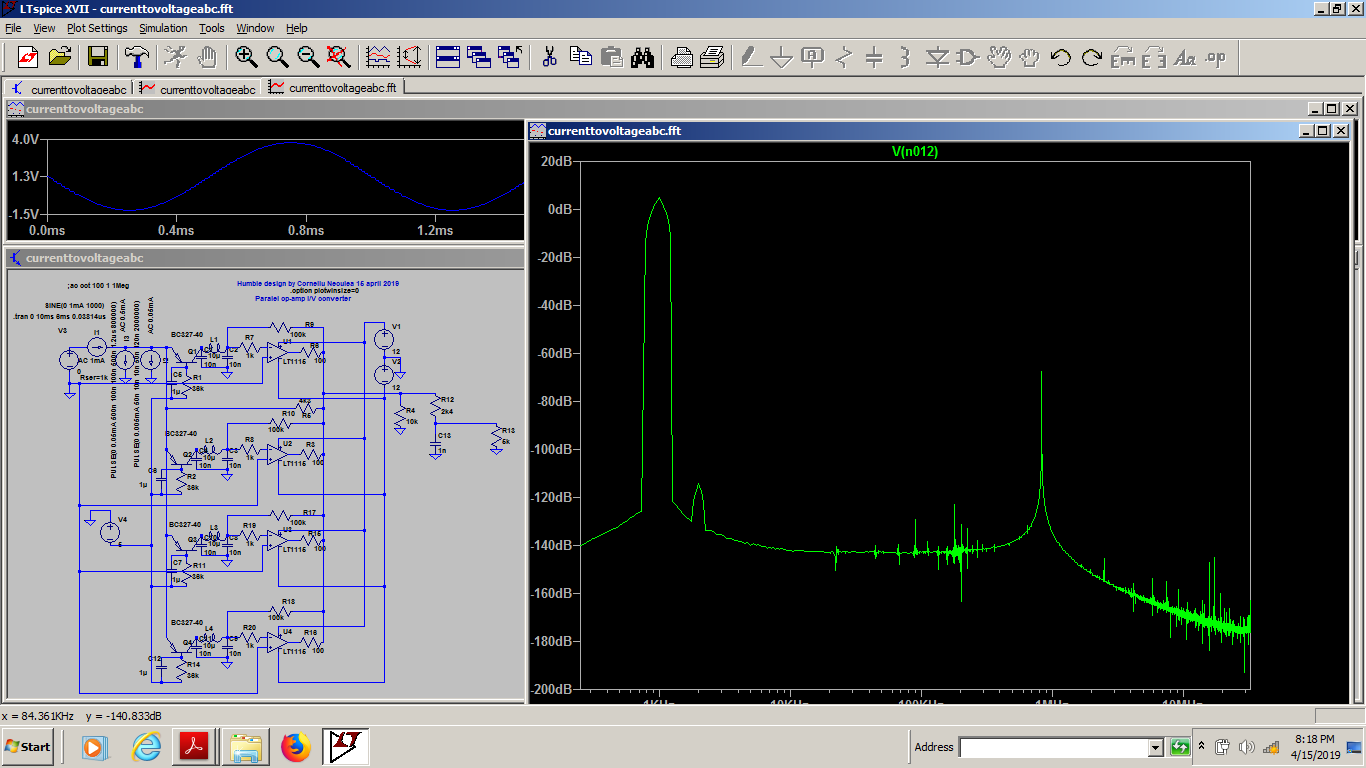1366x768 pixels.
Task: Open Adobe Reader from taskbar
Action: (195, 747)
